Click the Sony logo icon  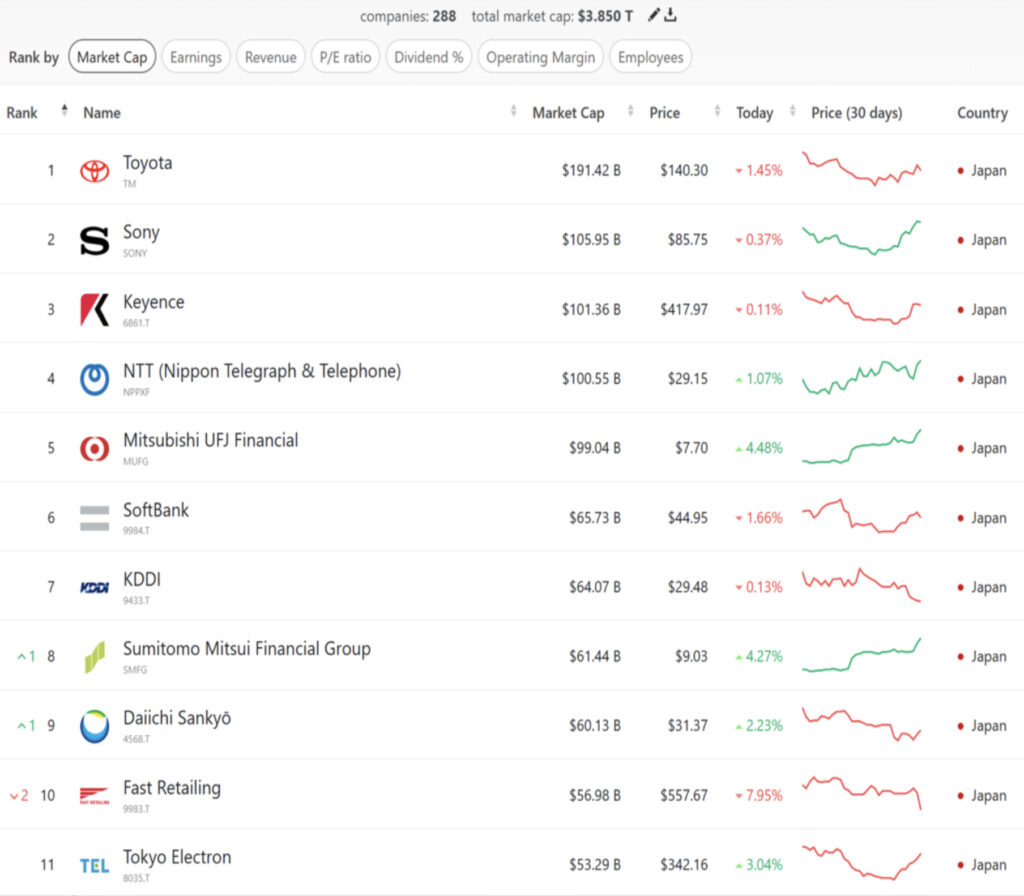click(x=95, y=240)
